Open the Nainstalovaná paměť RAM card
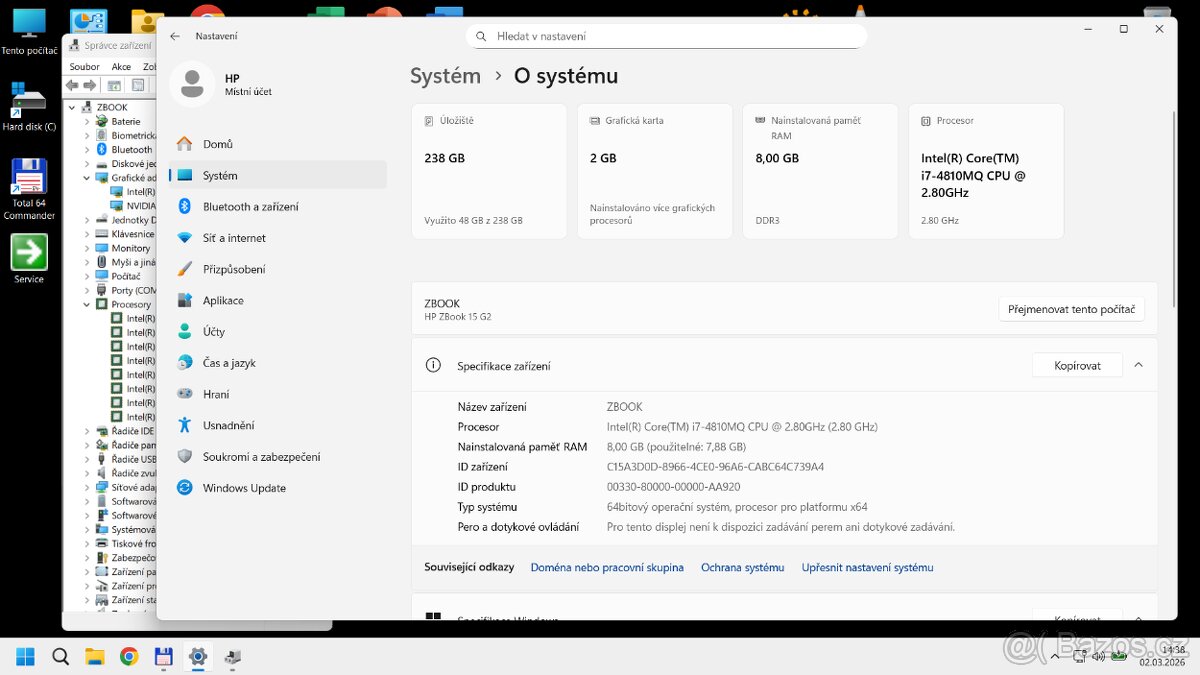The height and width of the screenshot is (675, 1200). [x=820, y=171]
